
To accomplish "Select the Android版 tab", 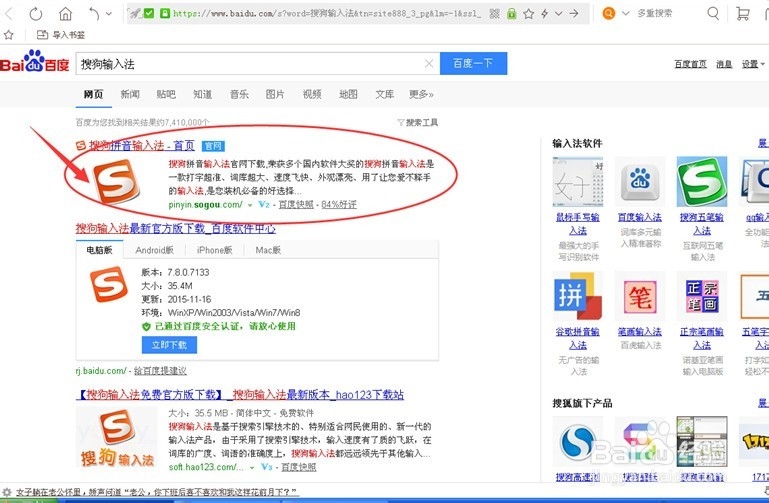I will pos(154,250).
